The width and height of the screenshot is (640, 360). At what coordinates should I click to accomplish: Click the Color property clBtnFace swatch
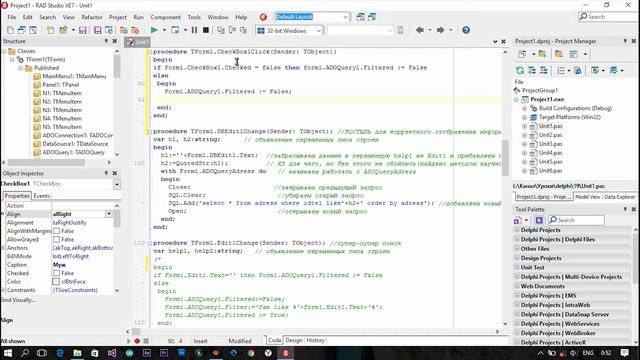pyautogui.click(x=56, y=282)
